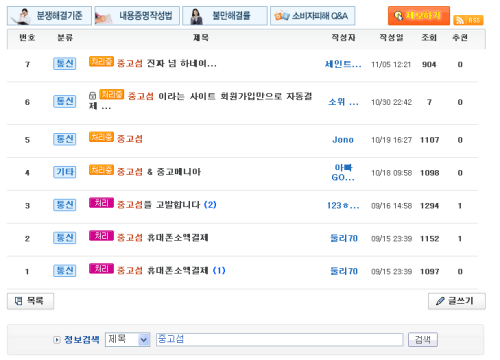Click the 통신 category badge in row 7
This screenshot has width=500, height=360.
pos(65,64)
